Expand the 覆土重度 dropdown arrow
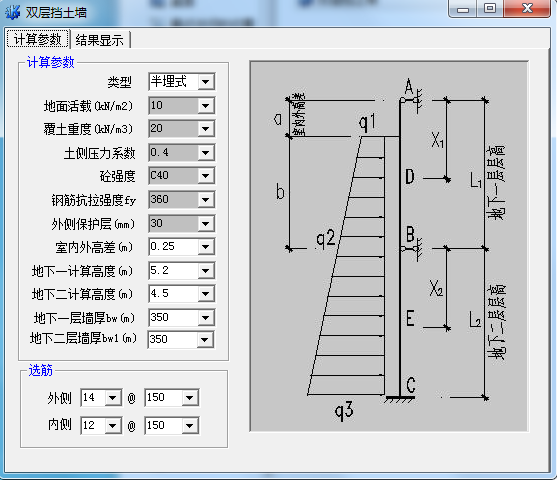The width and height of the screenshot is (557, 480). coord(206,129)
